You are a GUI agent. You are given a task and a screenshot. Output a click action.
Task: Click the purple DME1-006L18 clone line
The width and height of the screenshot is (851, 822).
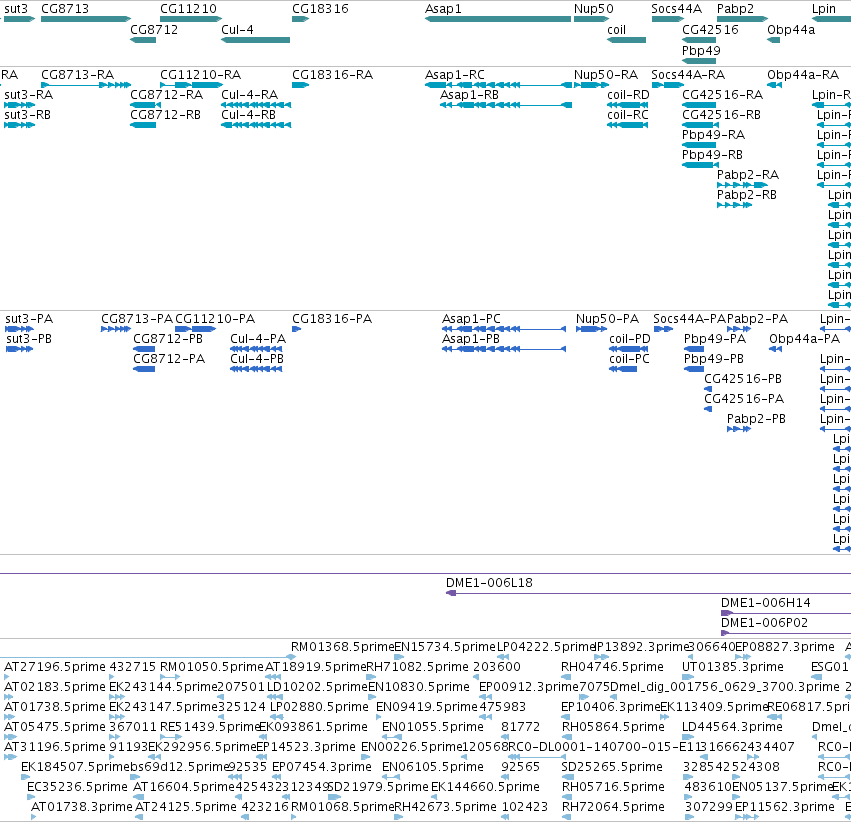click(x=648, y=593)
